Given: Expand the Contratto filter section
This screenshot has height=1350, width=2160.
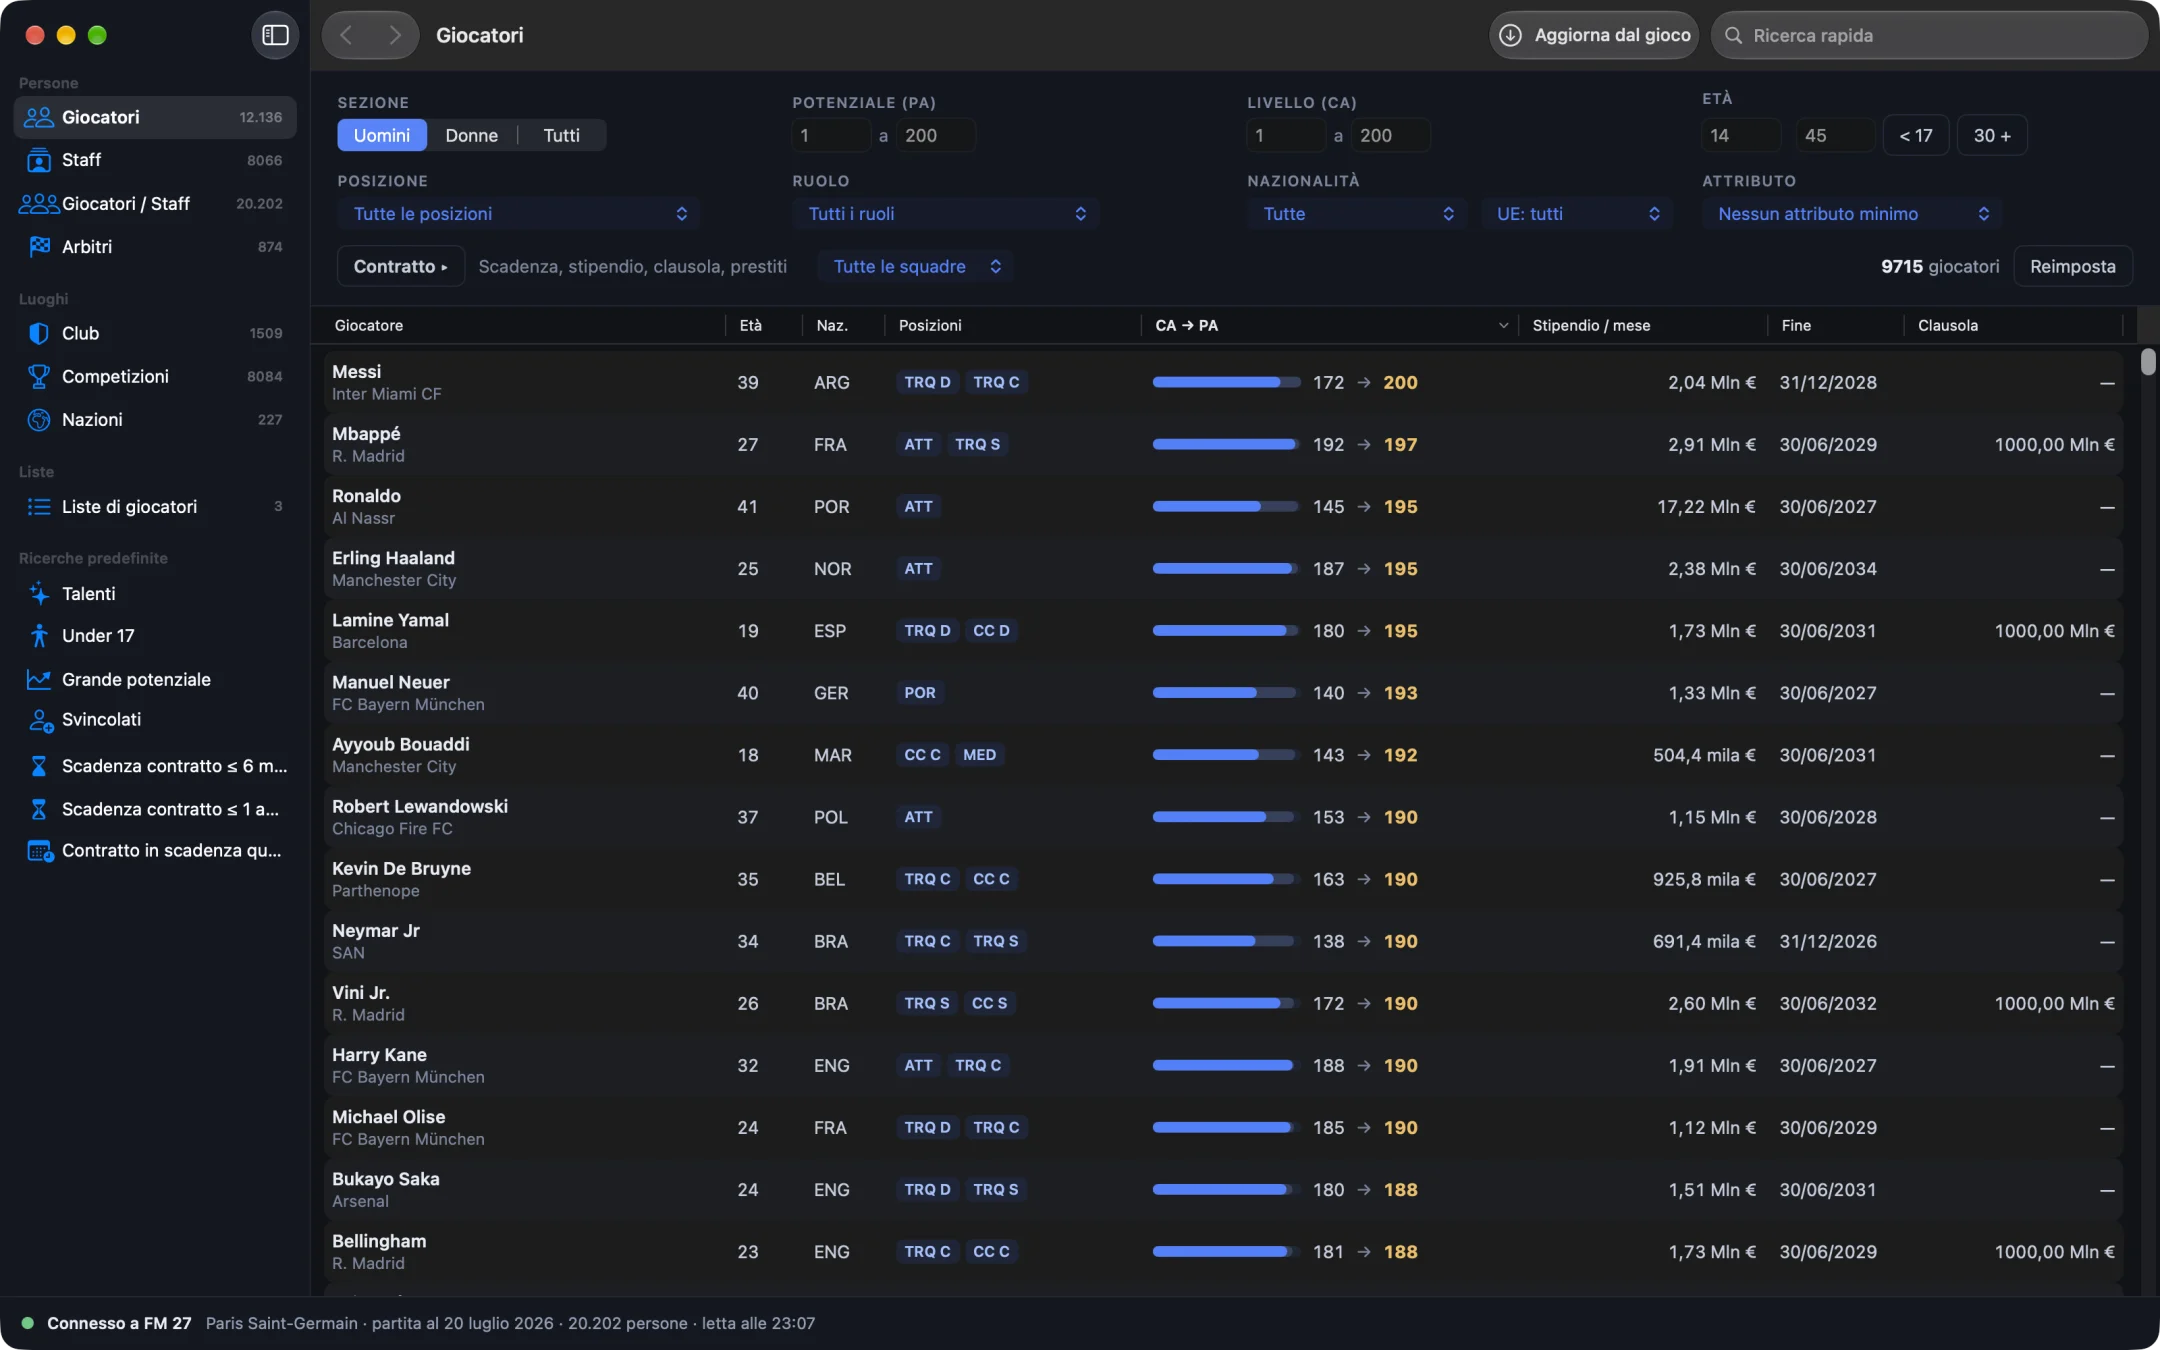Looking at the screenshot, I should [401, 267].
